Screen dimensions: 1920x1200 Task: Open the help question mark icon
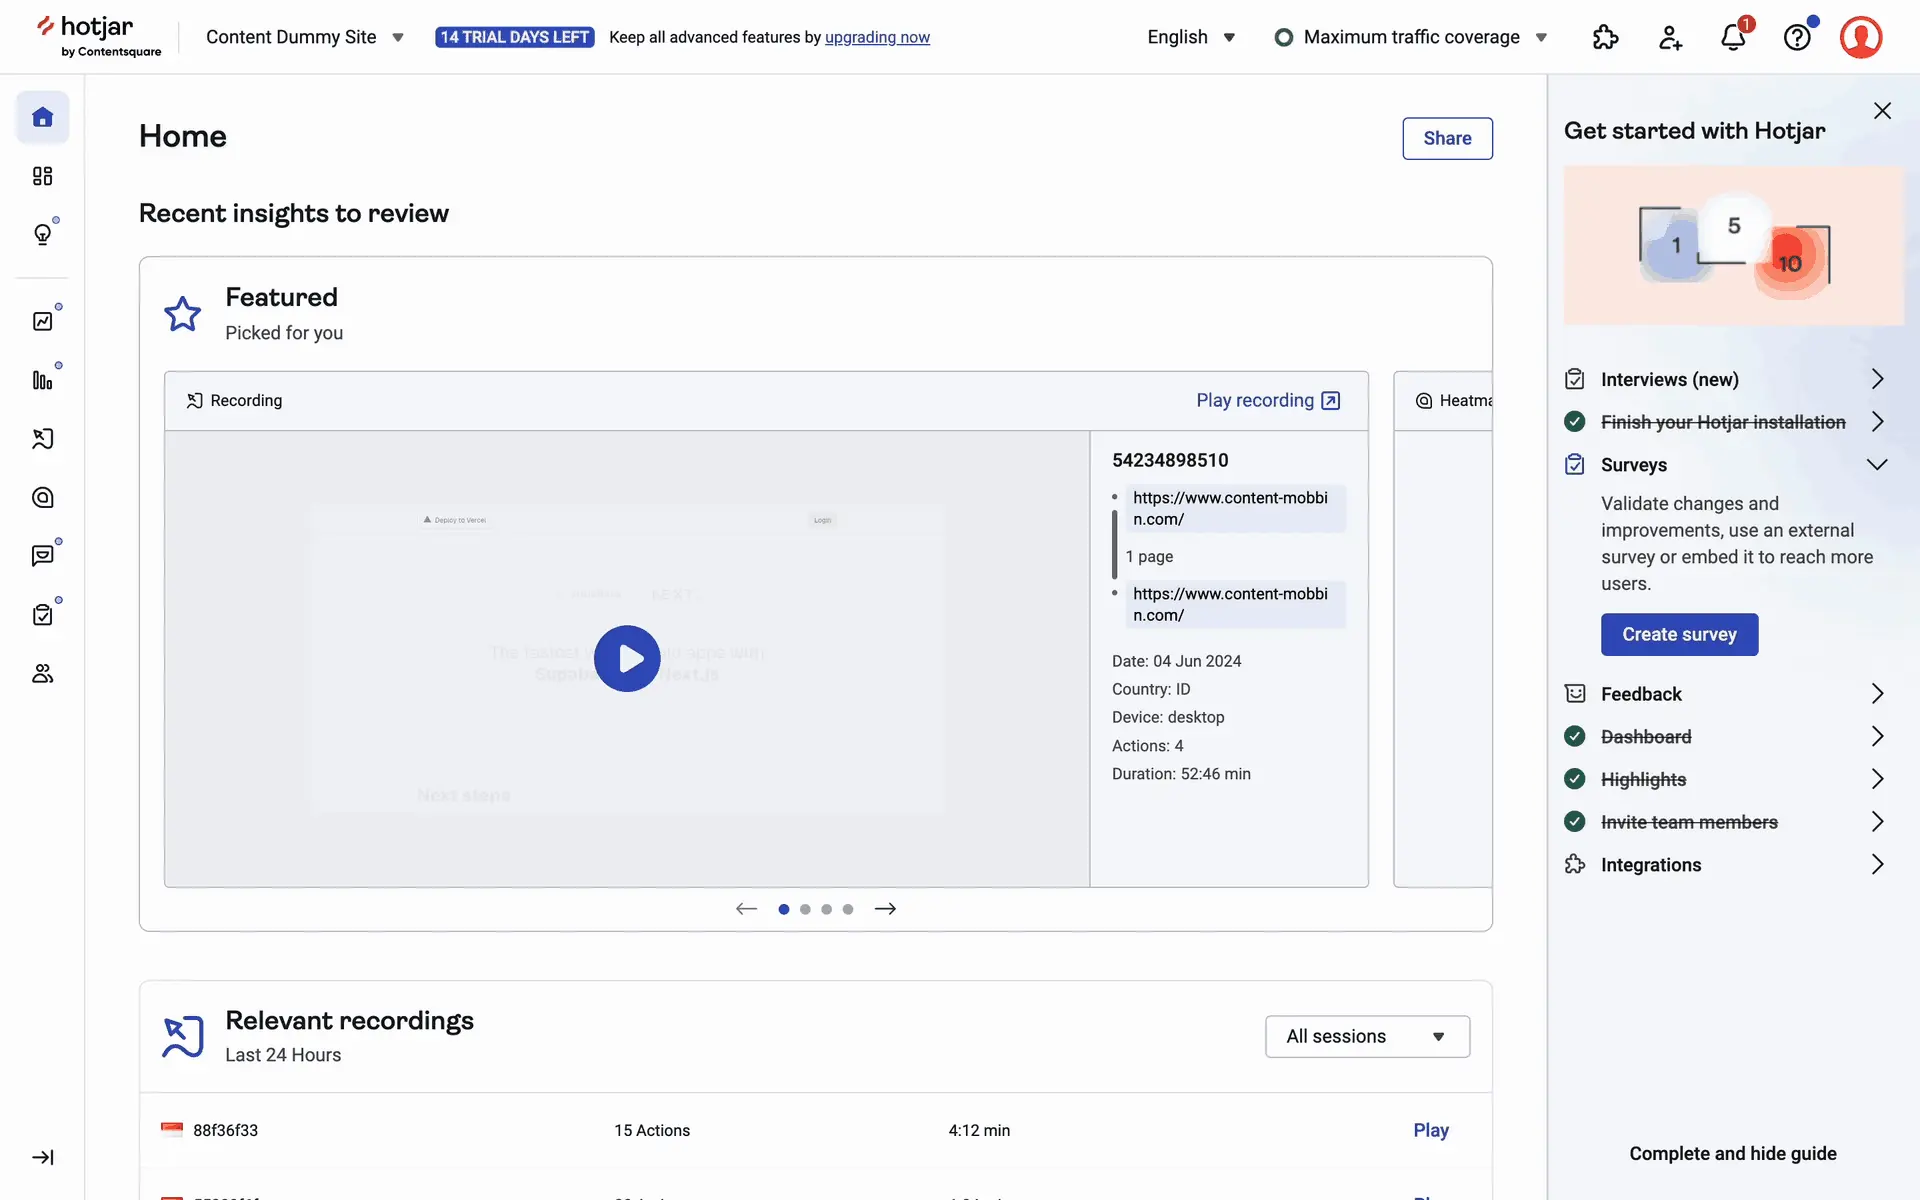(1797, 37)
